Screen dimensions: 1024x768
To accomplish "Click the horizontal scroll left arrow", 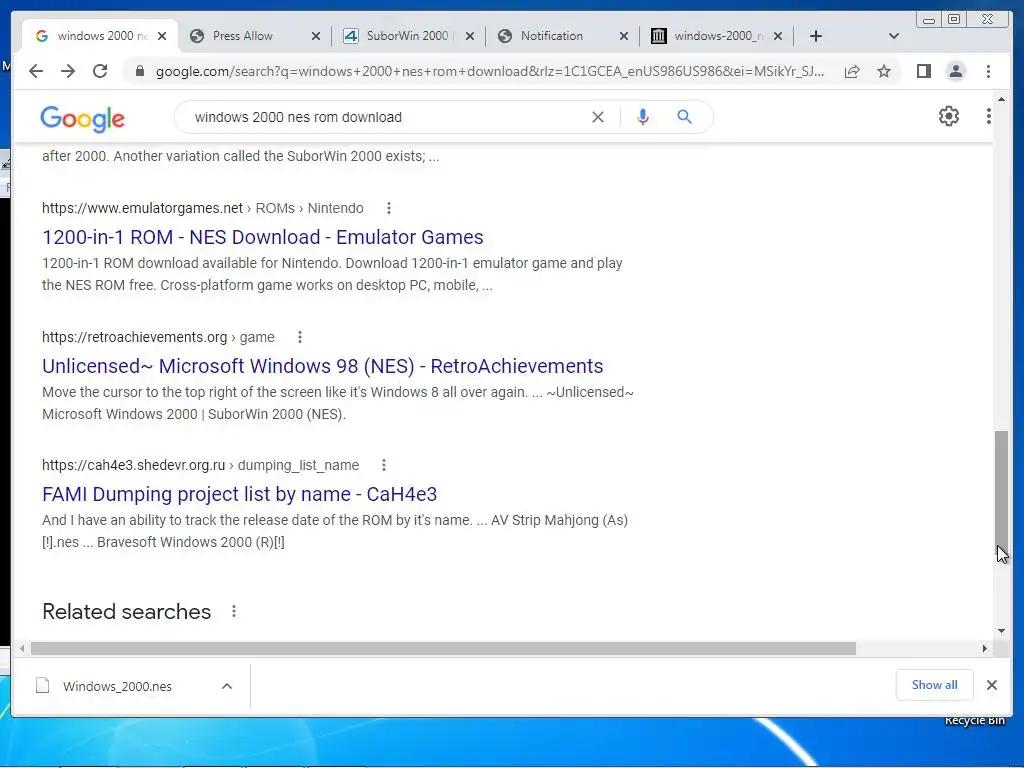I will point(22,648).
